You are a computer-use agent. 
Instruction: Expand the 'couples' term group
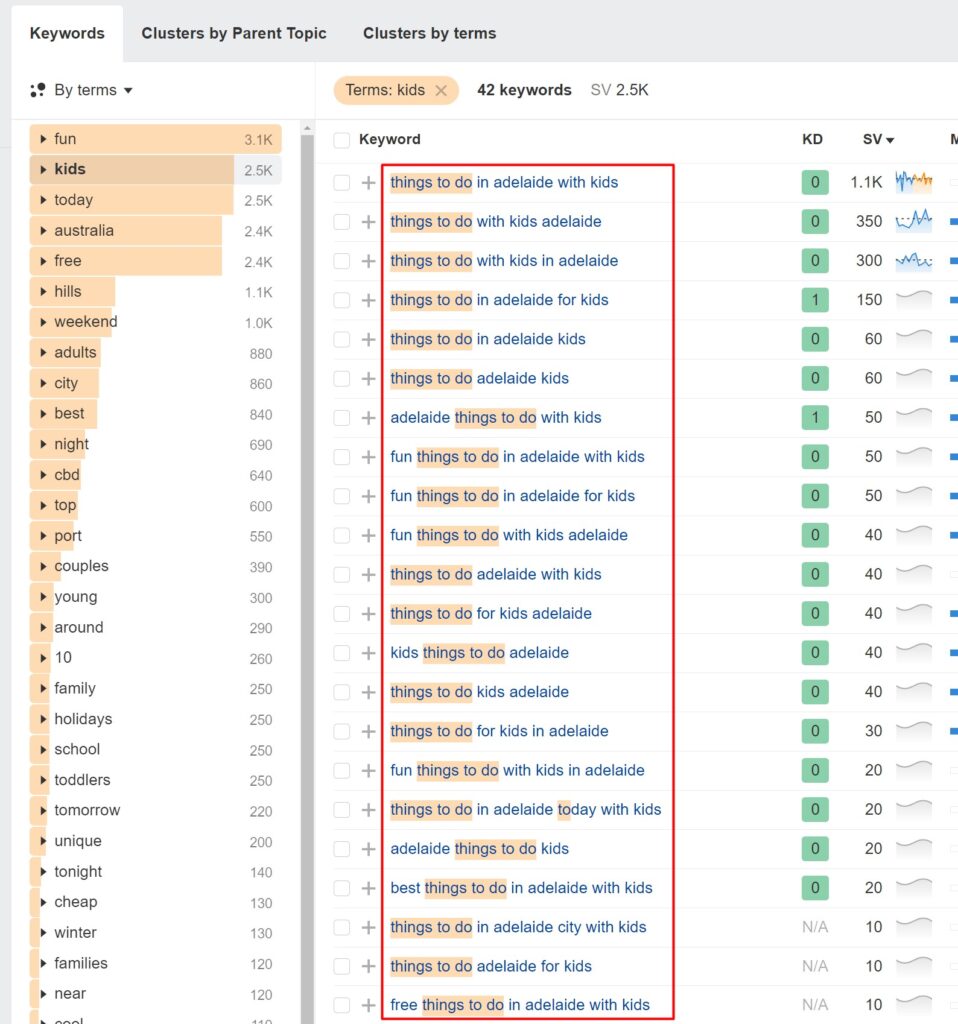pos(43,566)
